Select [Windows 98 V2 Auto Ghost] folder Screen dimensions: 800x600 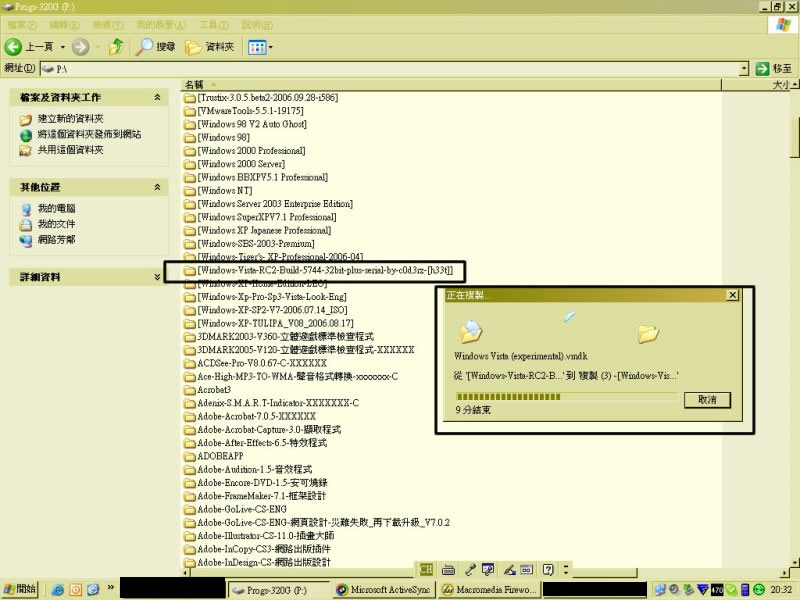245,124
